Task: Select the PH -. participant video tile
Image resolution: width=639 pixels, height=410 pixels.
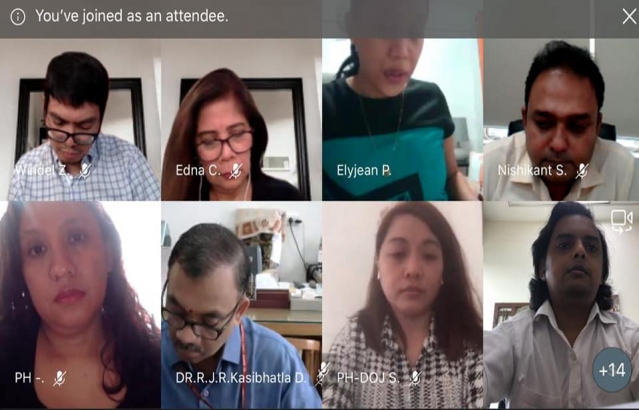Action: coord(80,305)
